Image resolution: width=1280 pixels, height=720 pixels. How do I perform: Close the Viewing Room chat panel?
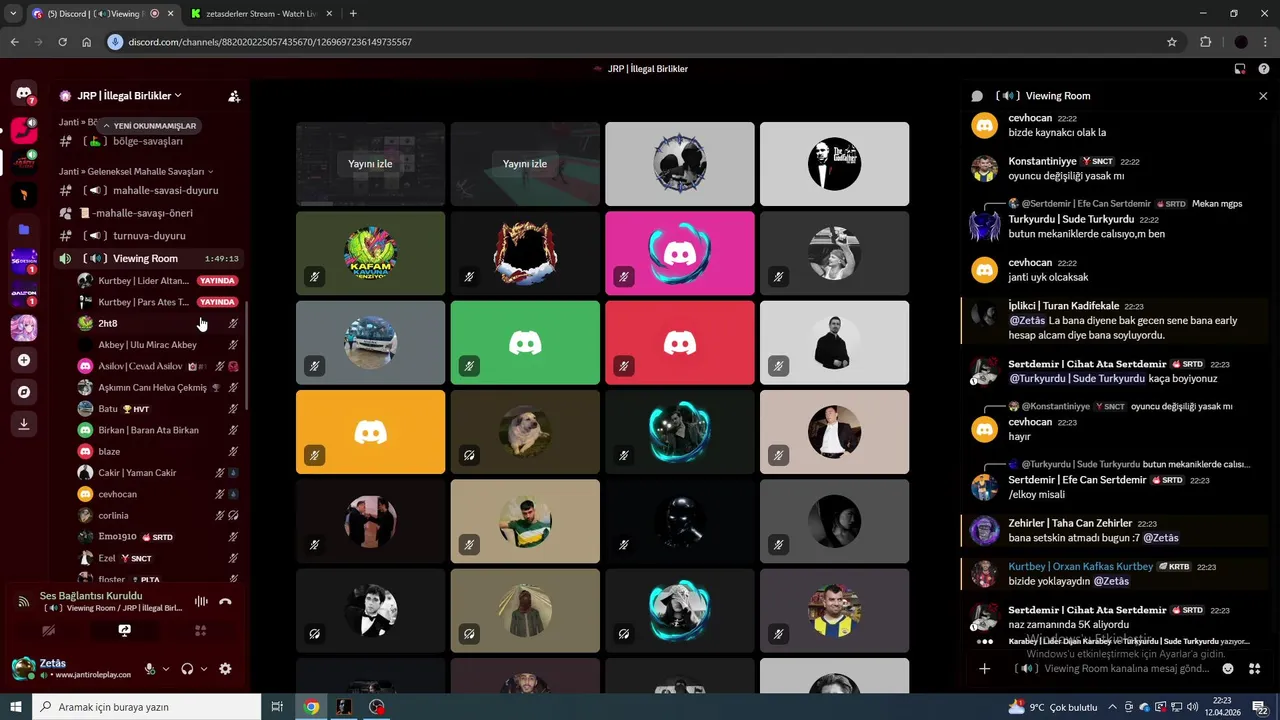pos(1263,96)
